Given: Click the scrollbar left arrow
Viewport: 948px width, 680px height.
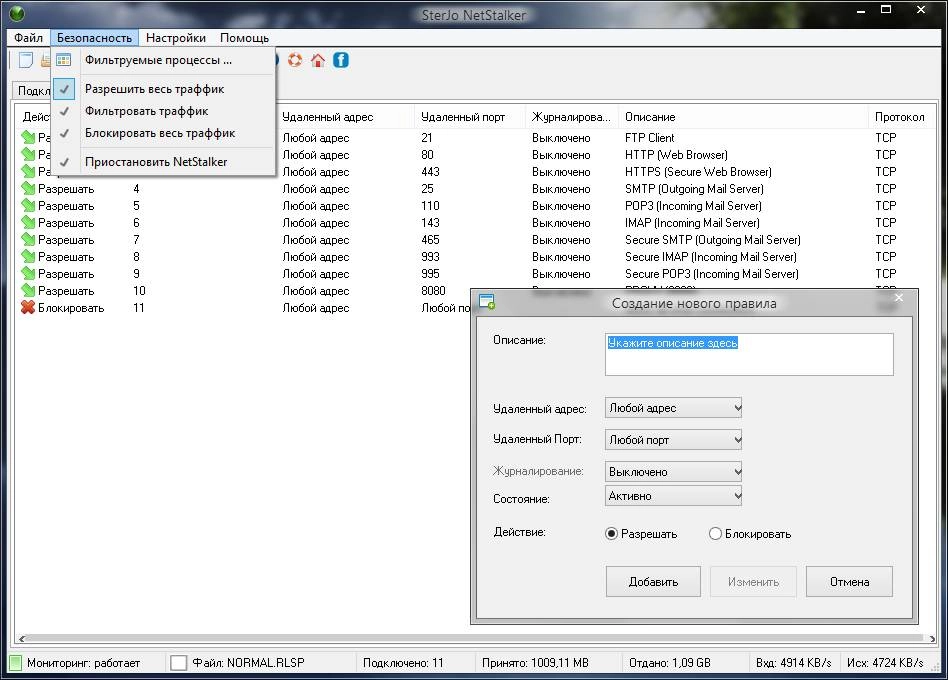Looking at the screenshot, I should coord(22,638).
